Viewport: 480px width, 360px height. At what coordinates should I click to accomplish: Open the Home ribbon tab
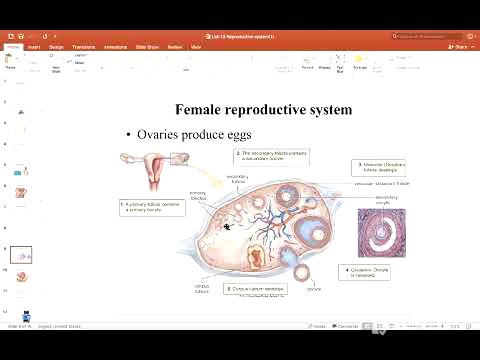13,47
